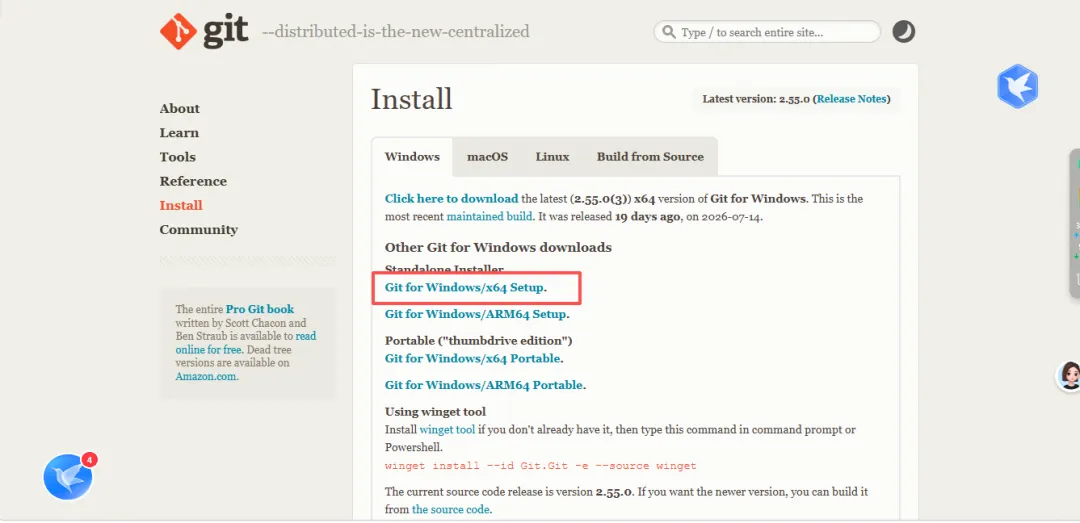Screen dimensions: 1080x523
Task: Select Install in the sidebar navigation
Action: tap(181, 205)
